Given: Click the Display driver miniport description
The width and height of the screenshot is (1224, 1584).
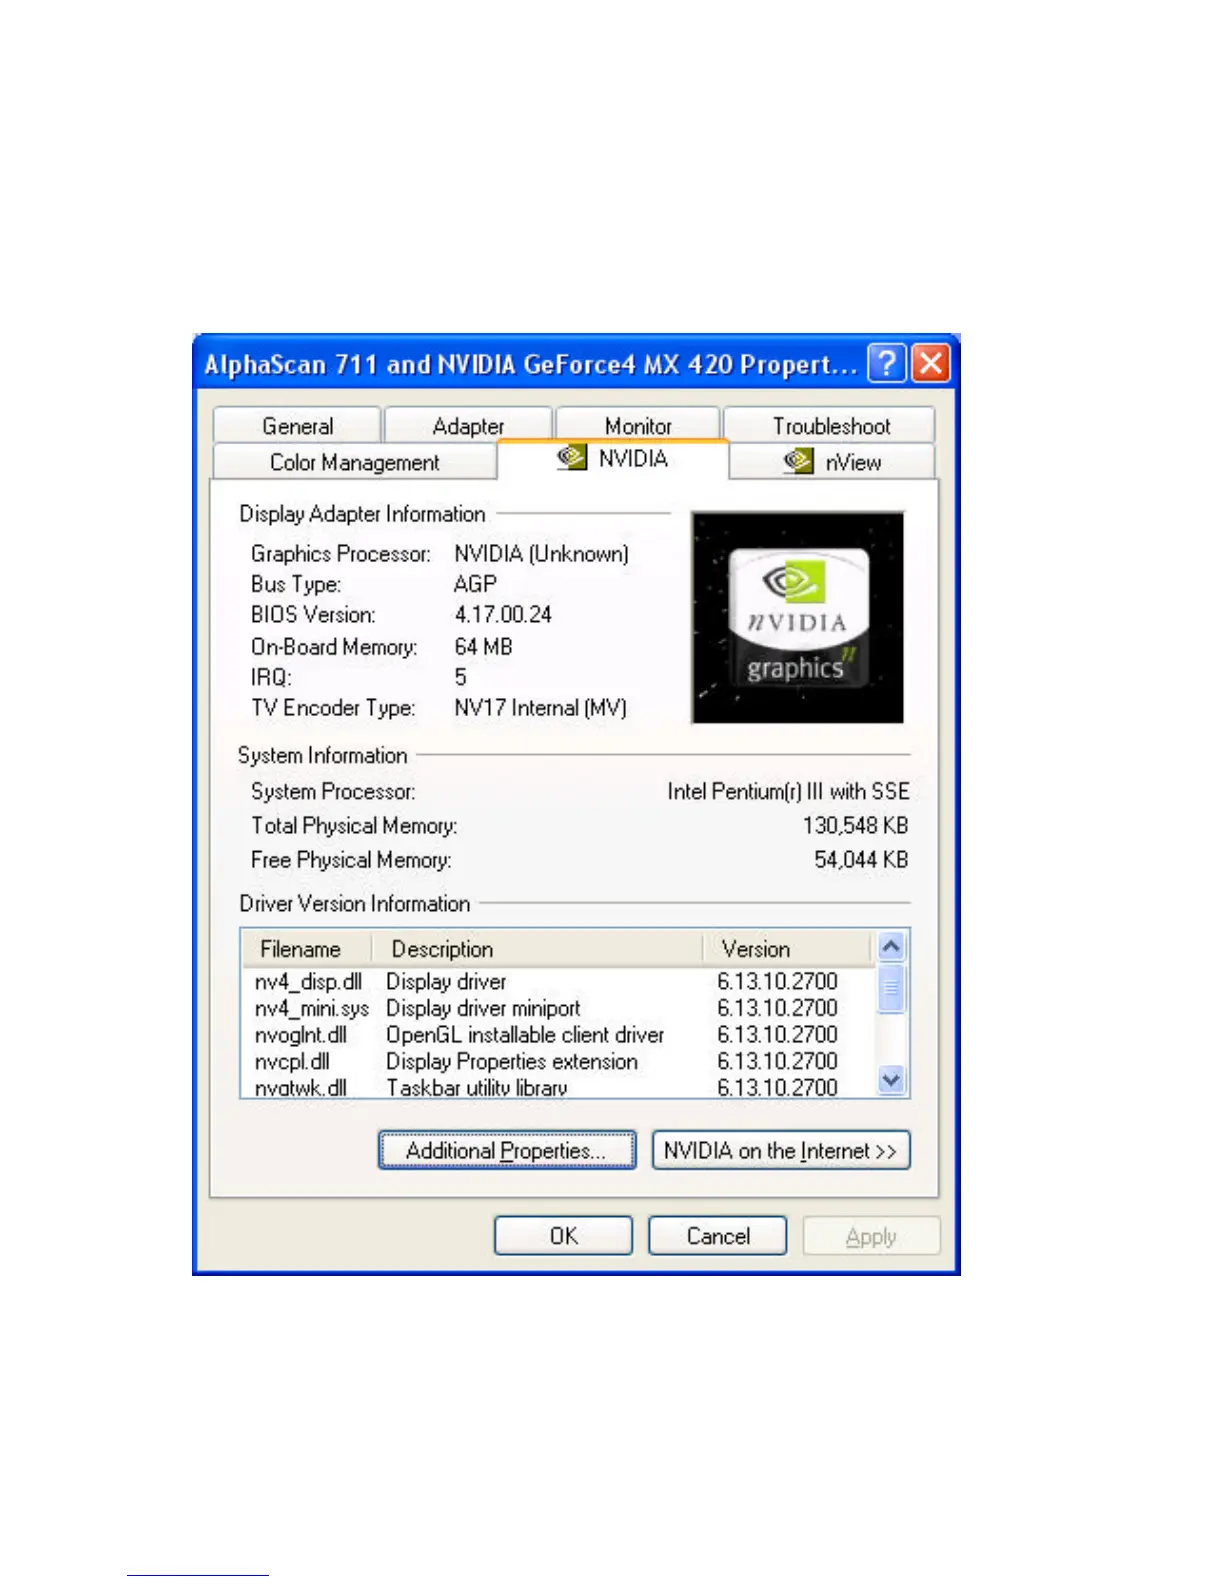Looking at the screenshot, I should click(483, 1008).
